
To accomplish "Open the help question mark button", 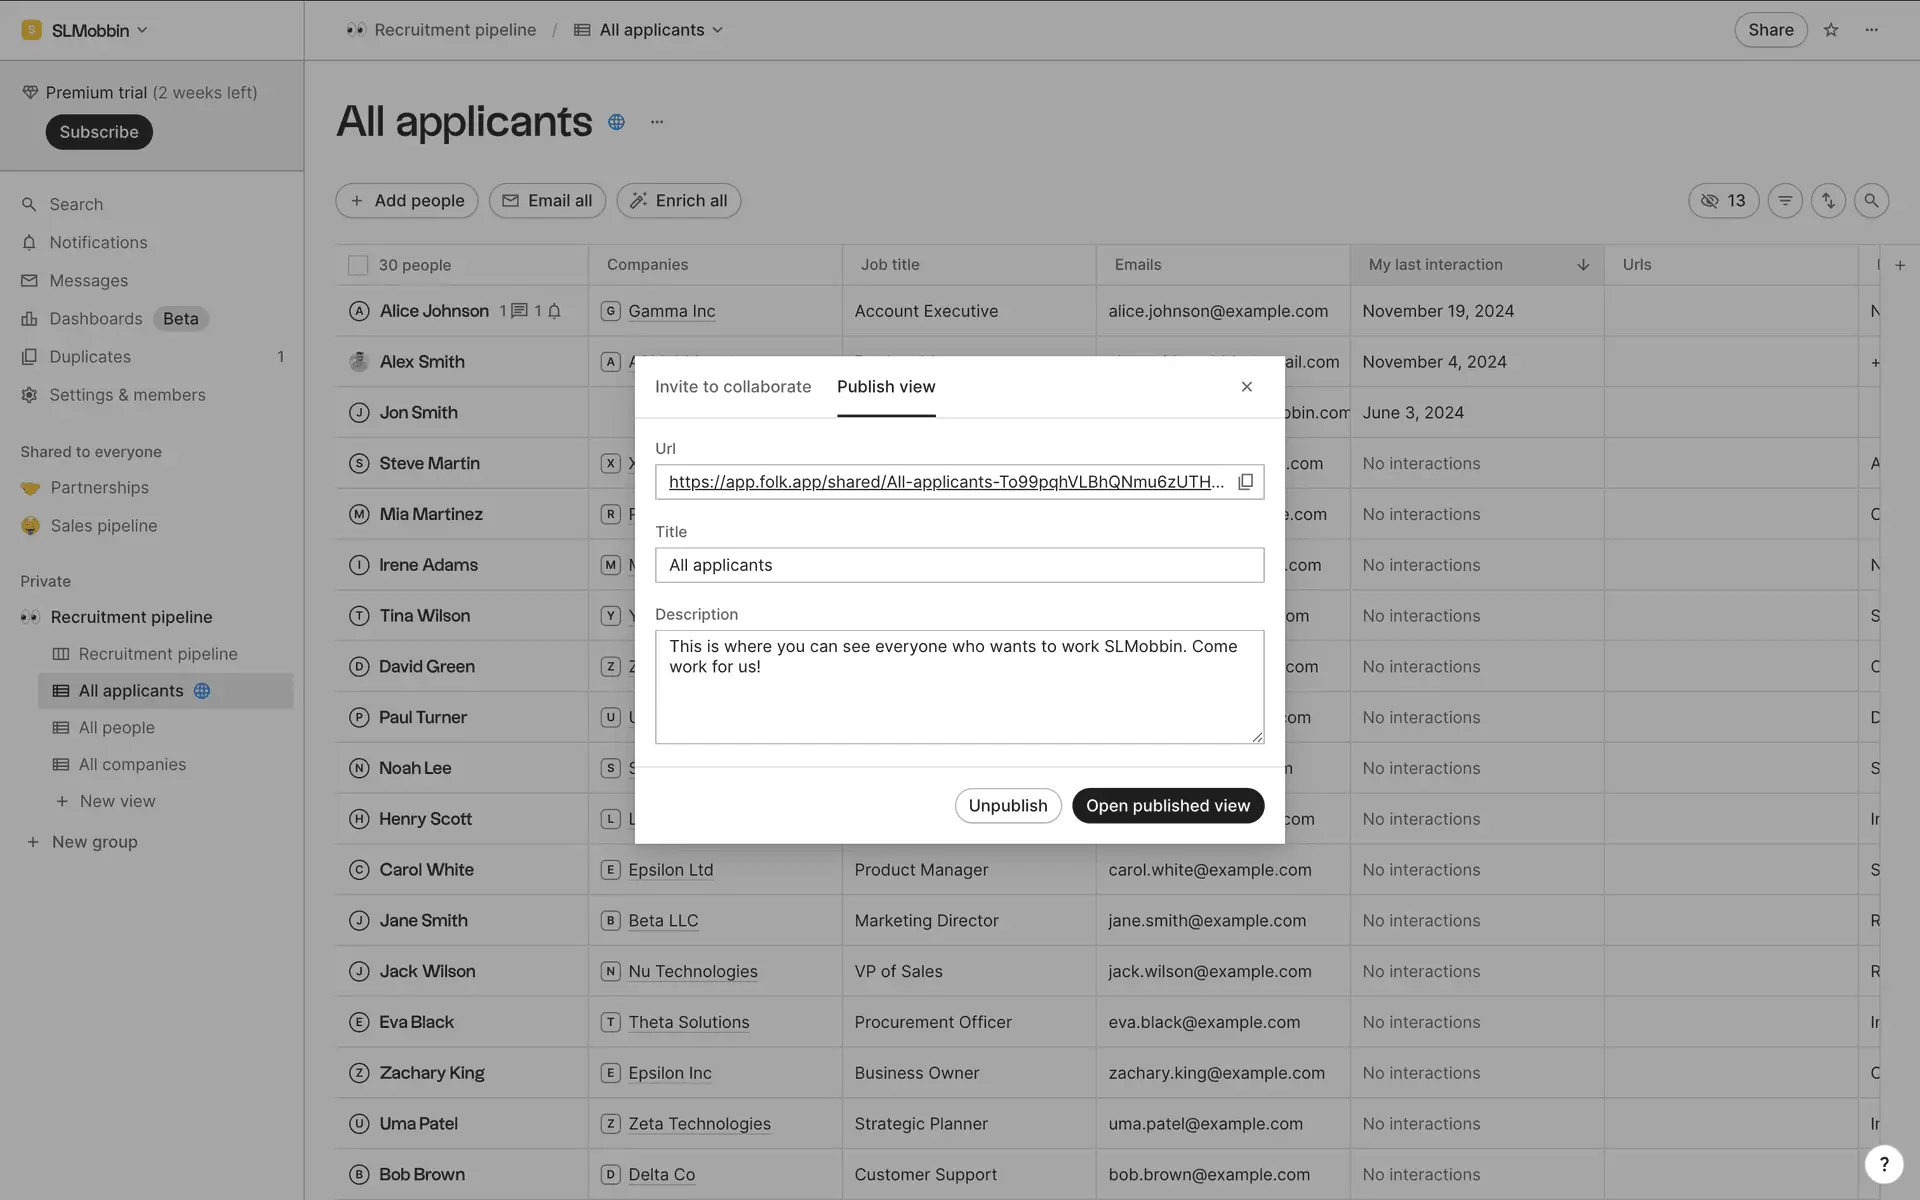I will click(x=1883, y=1163).
